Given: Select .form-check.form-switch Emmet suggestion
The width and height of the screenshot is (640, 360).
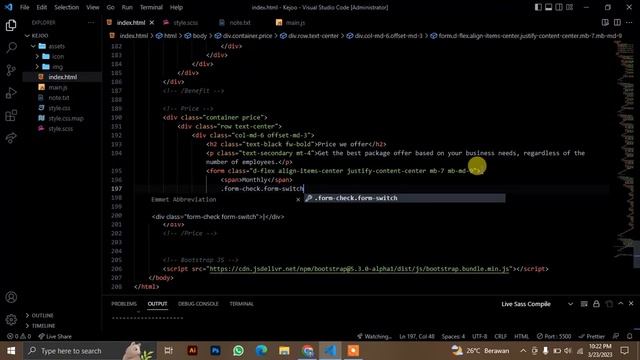Looking at the screenshot, I should tap(404, 198).
